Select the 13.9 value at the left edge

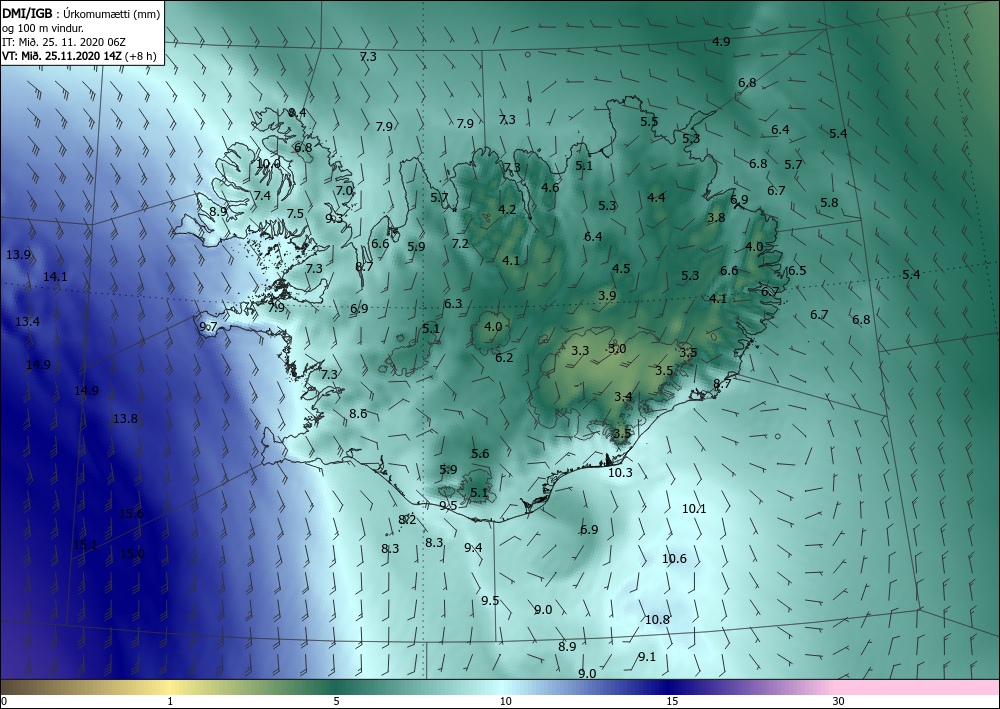pos(18,255)
